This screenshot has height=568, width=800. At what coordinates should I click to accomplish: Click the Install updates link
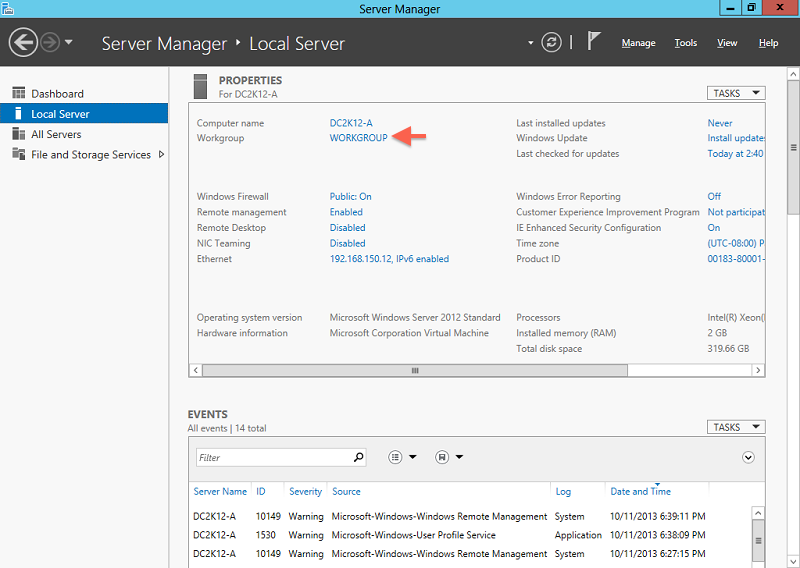click(x=736, y=138)
